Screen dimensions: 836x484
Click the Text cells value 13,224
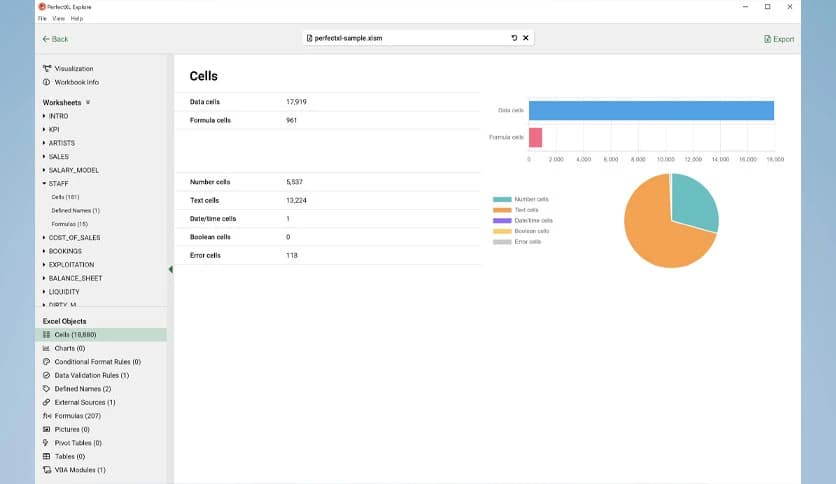click(x=296, y=200)
